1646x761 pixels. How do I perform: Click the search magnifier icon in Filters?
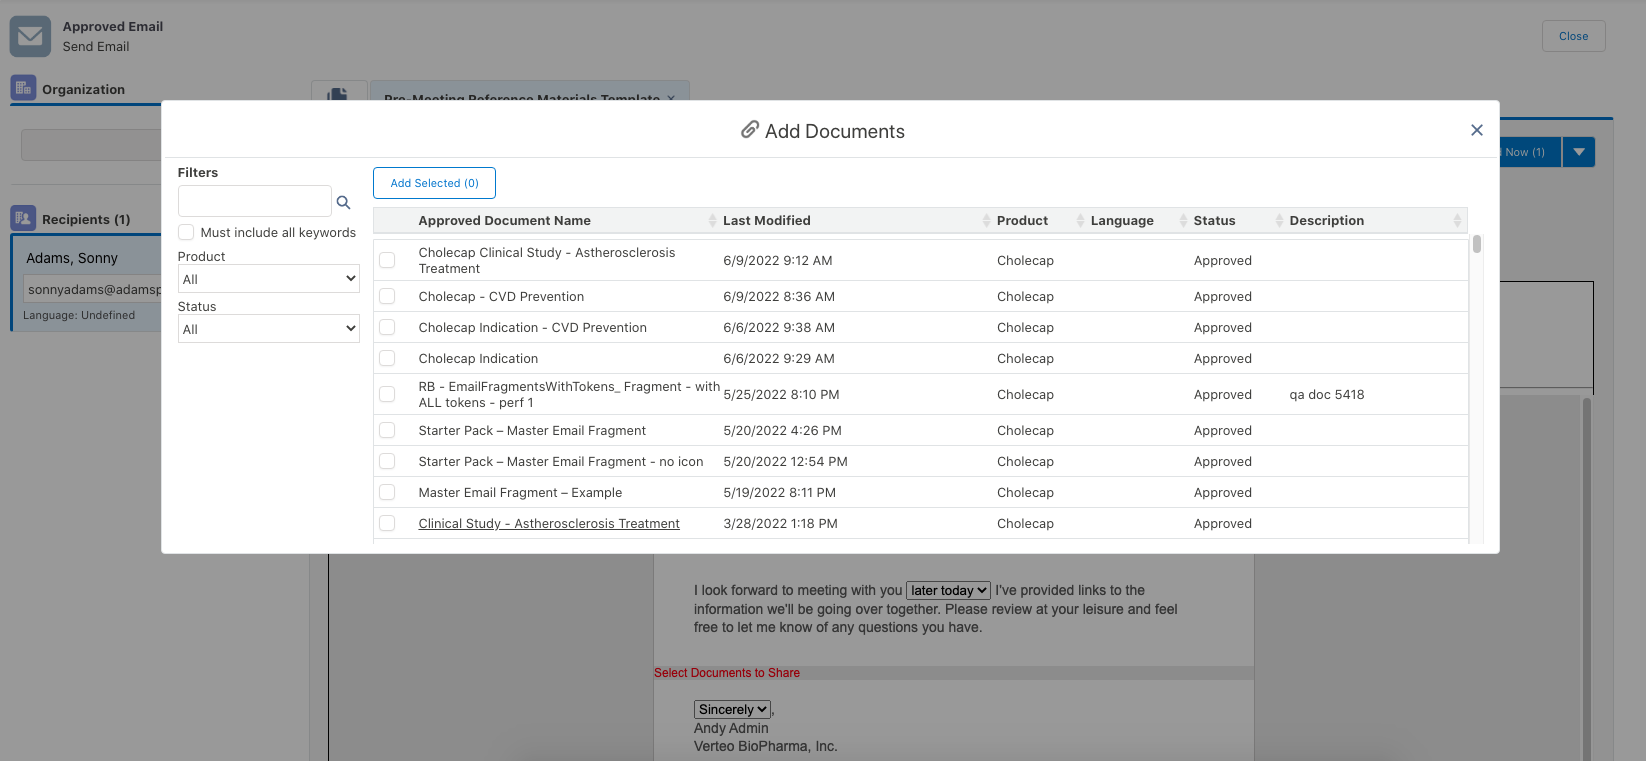pyautogui.click(x=343, y=202)
